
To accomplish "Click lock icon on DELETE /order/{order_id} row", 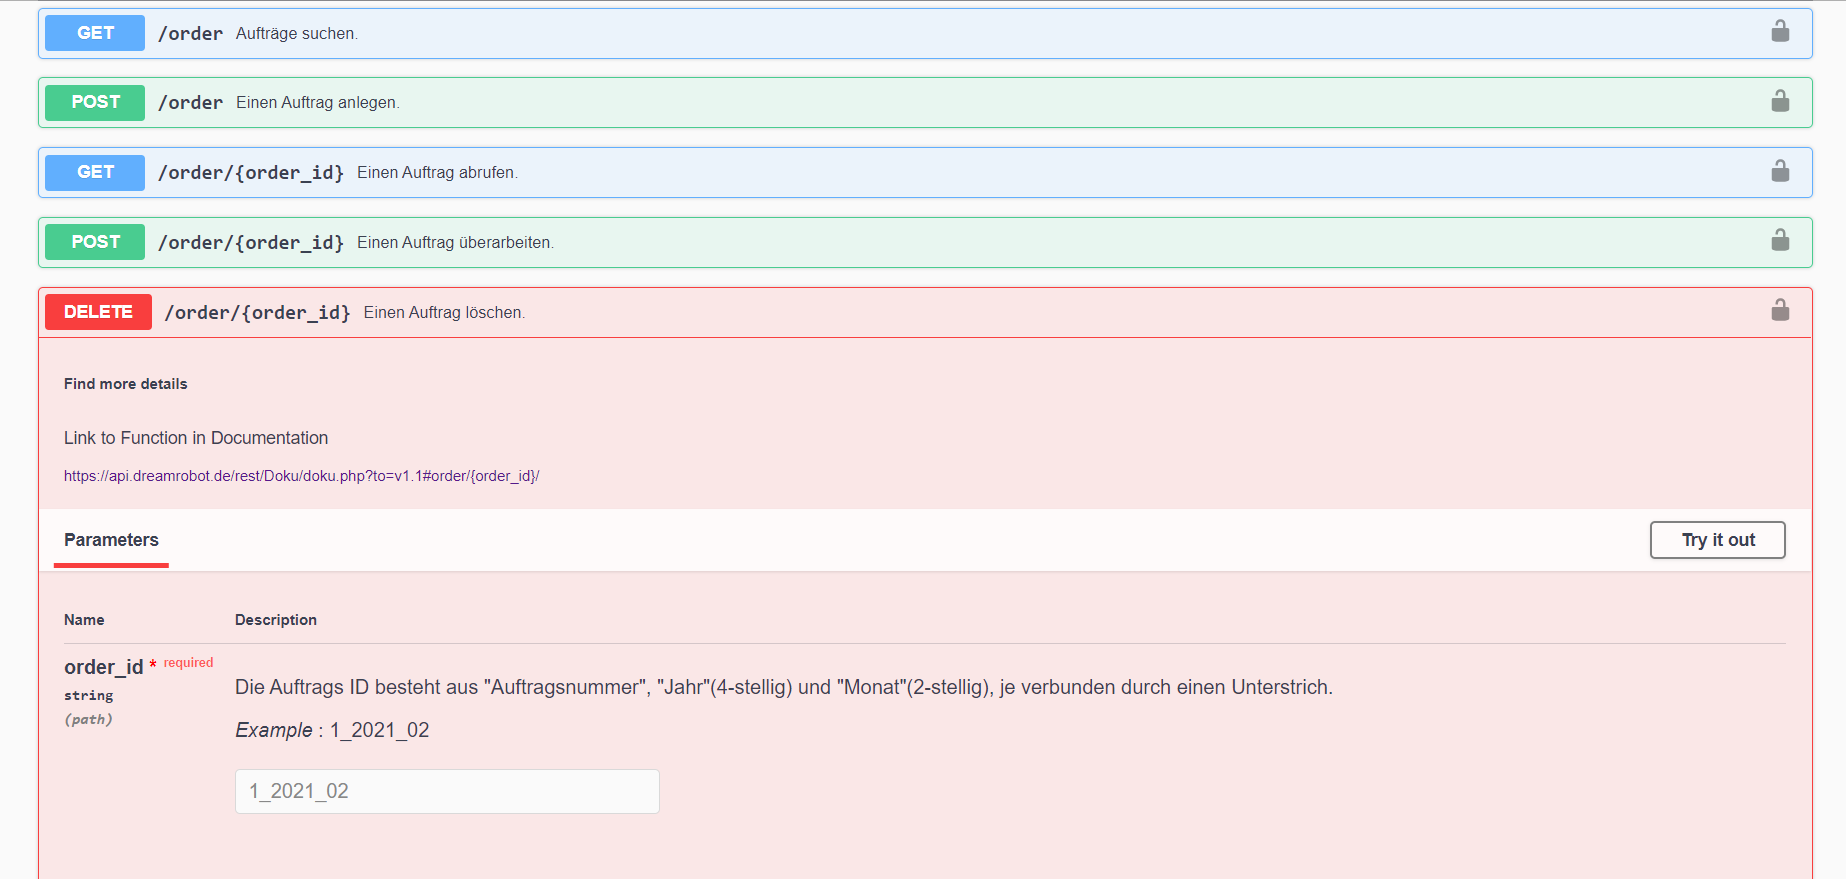I will point(1780,310).
